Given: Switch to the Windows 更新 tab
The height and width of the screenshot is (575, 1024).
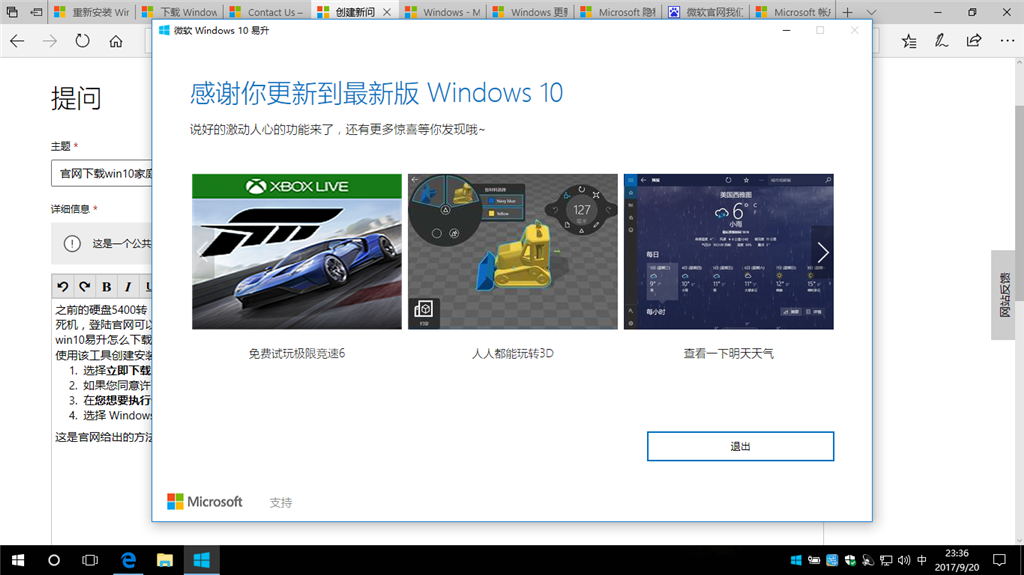Looking at the screenshot, I should click(530, 12).
